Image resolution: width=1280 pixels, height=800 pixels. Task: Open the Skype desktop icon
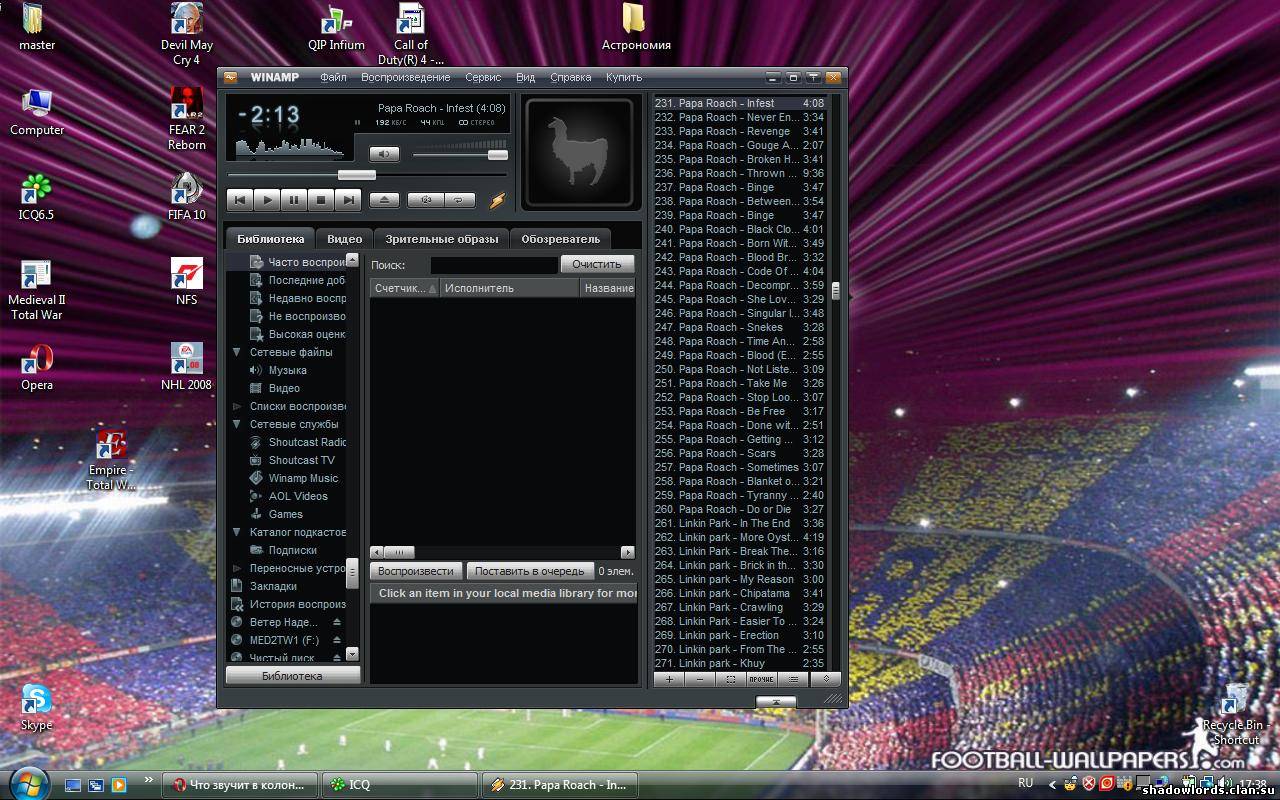click(37, 707)
